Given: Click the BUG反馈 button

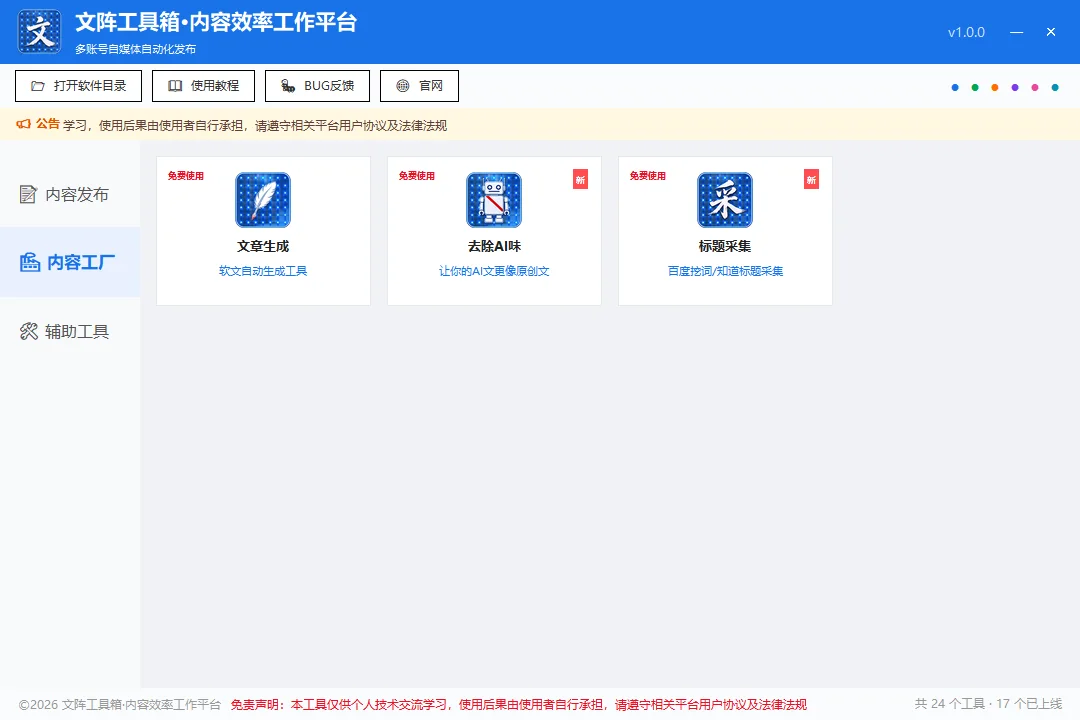Looking at the screenshot, I should (x=318, y=86).
